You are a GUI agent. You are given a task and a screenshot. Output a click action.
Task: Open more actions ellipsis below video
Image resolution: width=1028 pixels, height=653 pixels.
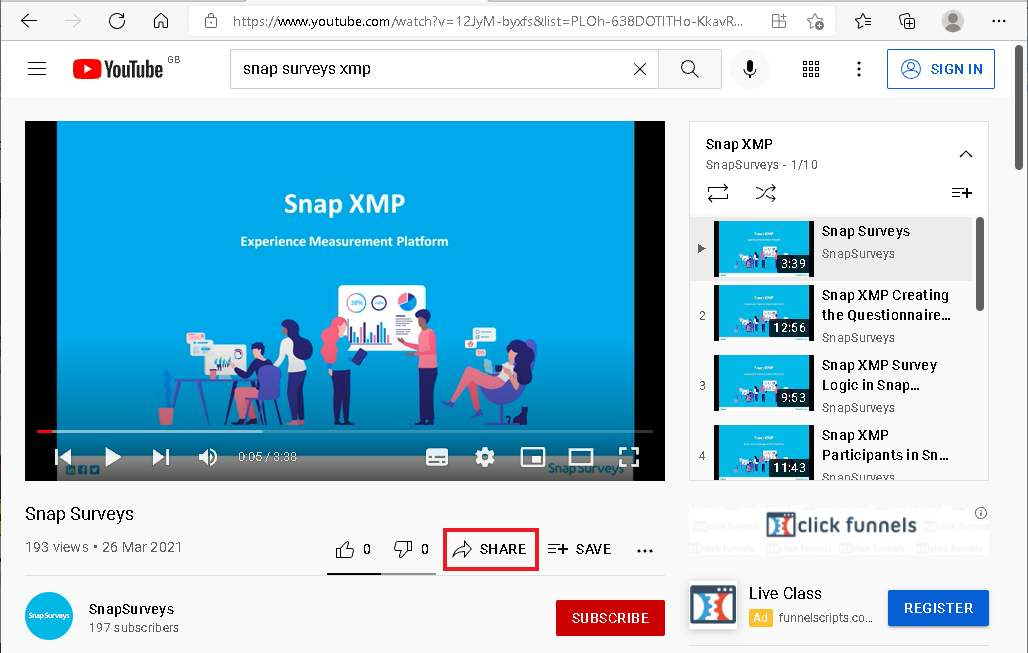[x=645, y=551]
